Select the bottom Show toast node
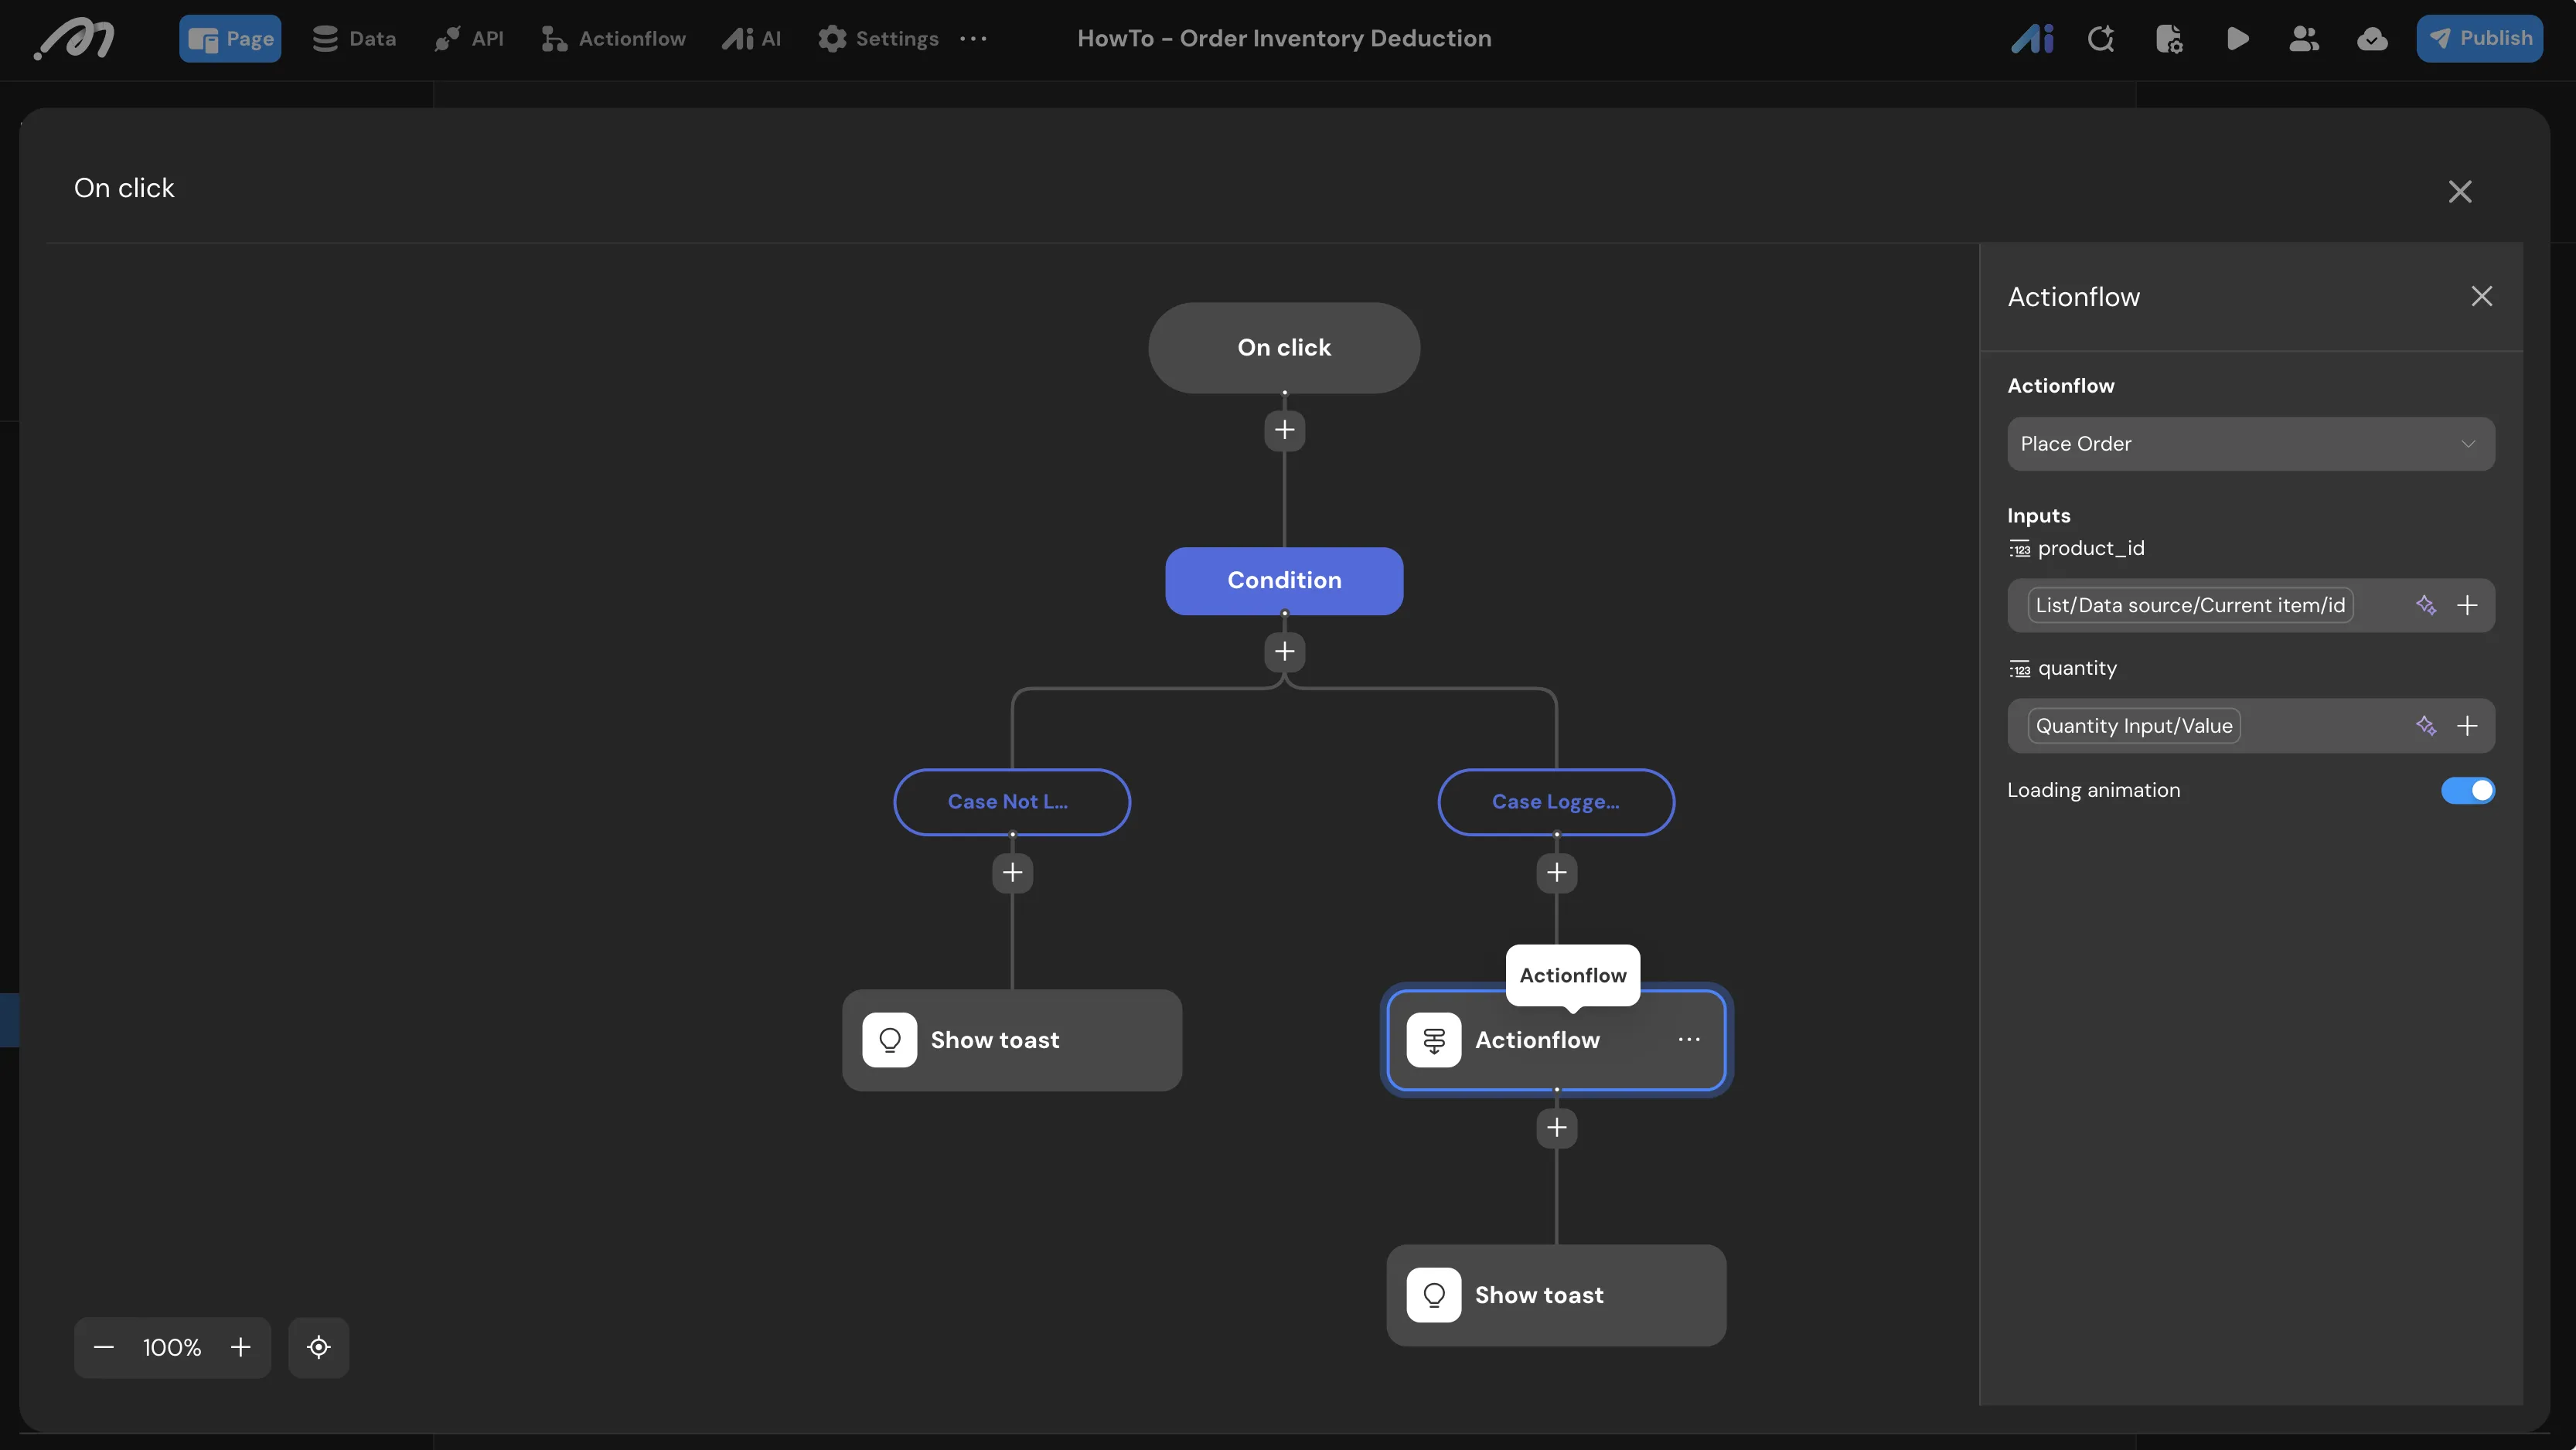The width and height of the screenshot is (2576, 1450). point(1556,1295)
